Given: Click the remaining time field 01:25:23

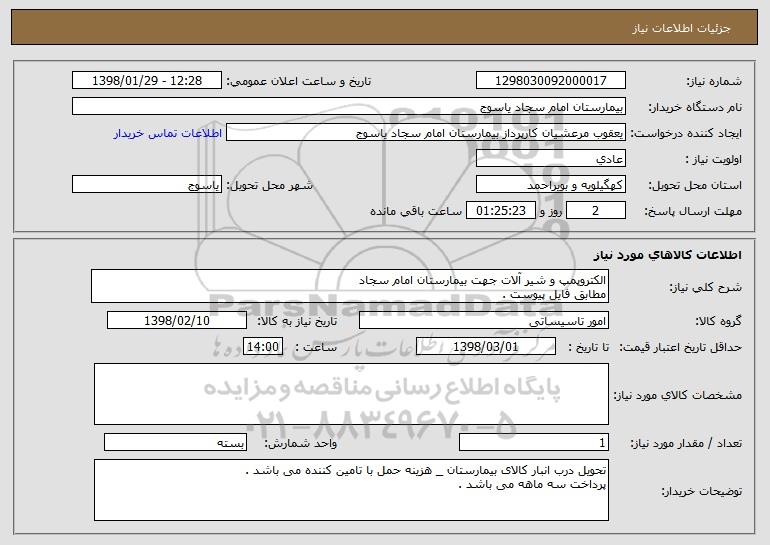Looking at the screenshot, I should pyautogui.click(x=500, y=211).
